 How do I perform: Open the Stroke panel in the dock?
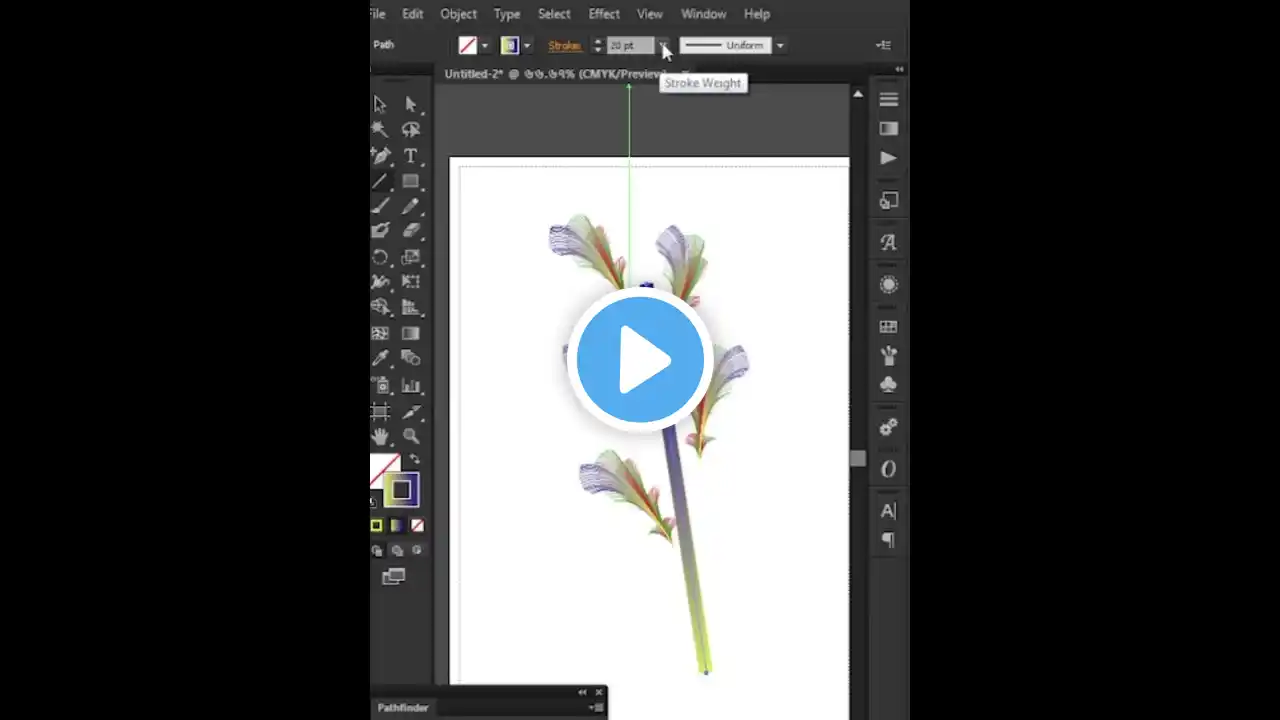[x=888, y=99]
